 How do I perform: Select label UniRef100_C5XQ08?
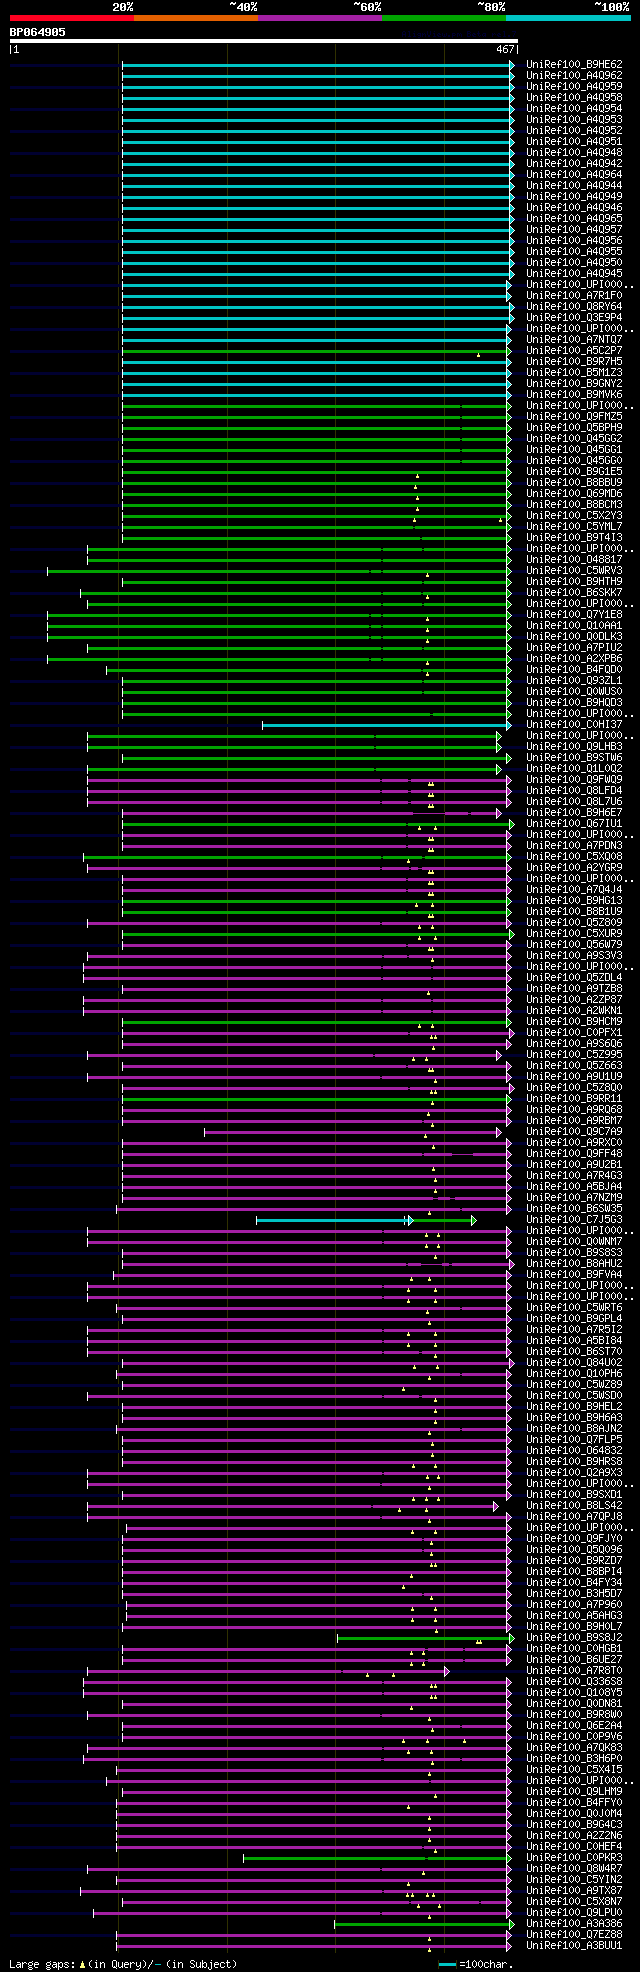pyautogui.click(x=574, y=856)
